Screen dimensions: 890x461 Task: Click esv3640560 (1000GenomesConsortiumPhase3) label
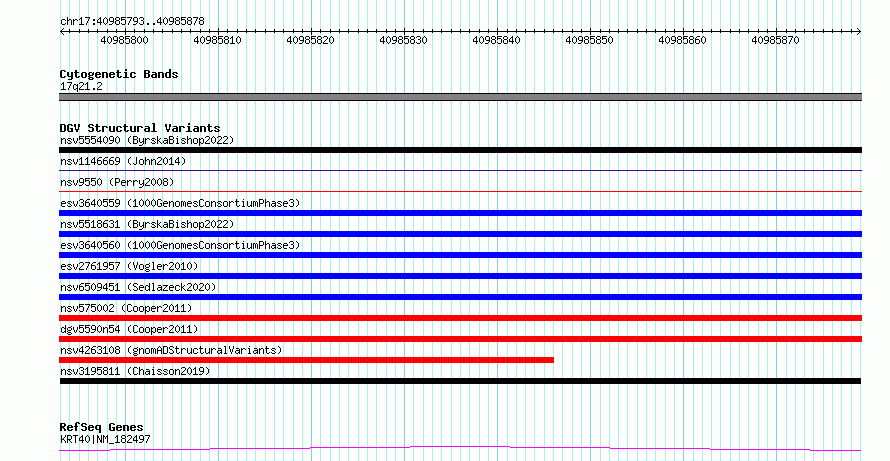pyautogui.click(x=180, y=245)
